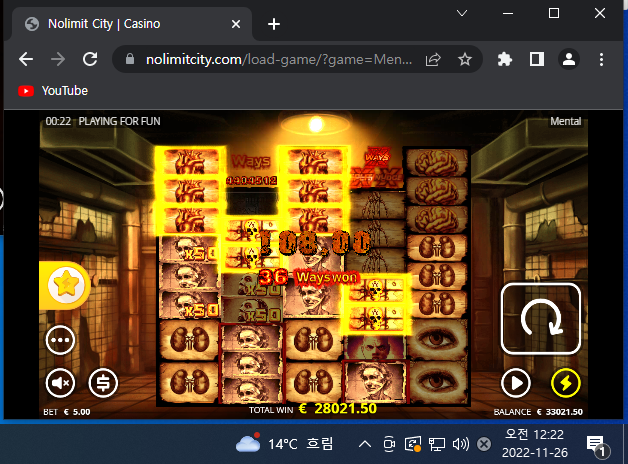Click the address bar URL
The image size is (628, 464).
279,60
